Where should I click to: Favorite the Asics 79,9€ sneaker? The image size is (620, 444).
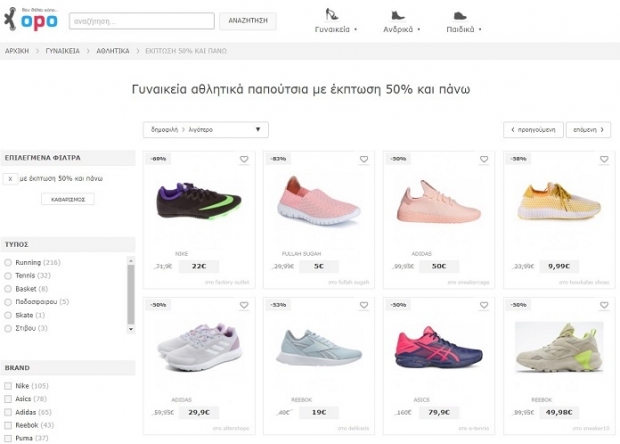click(x=484, y=305)
